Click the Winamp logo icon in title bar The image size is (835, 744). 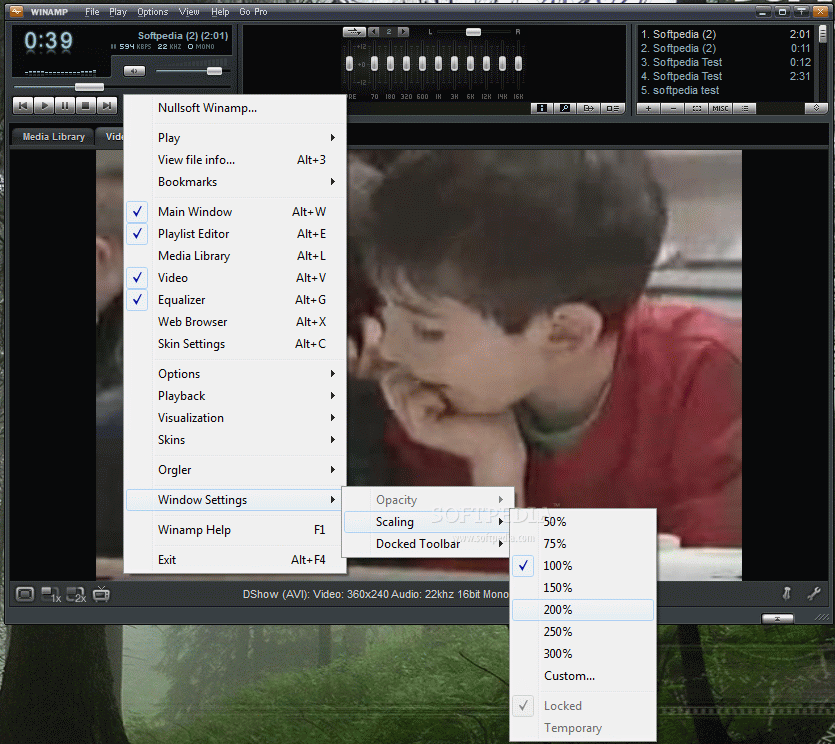click(17, 11)
